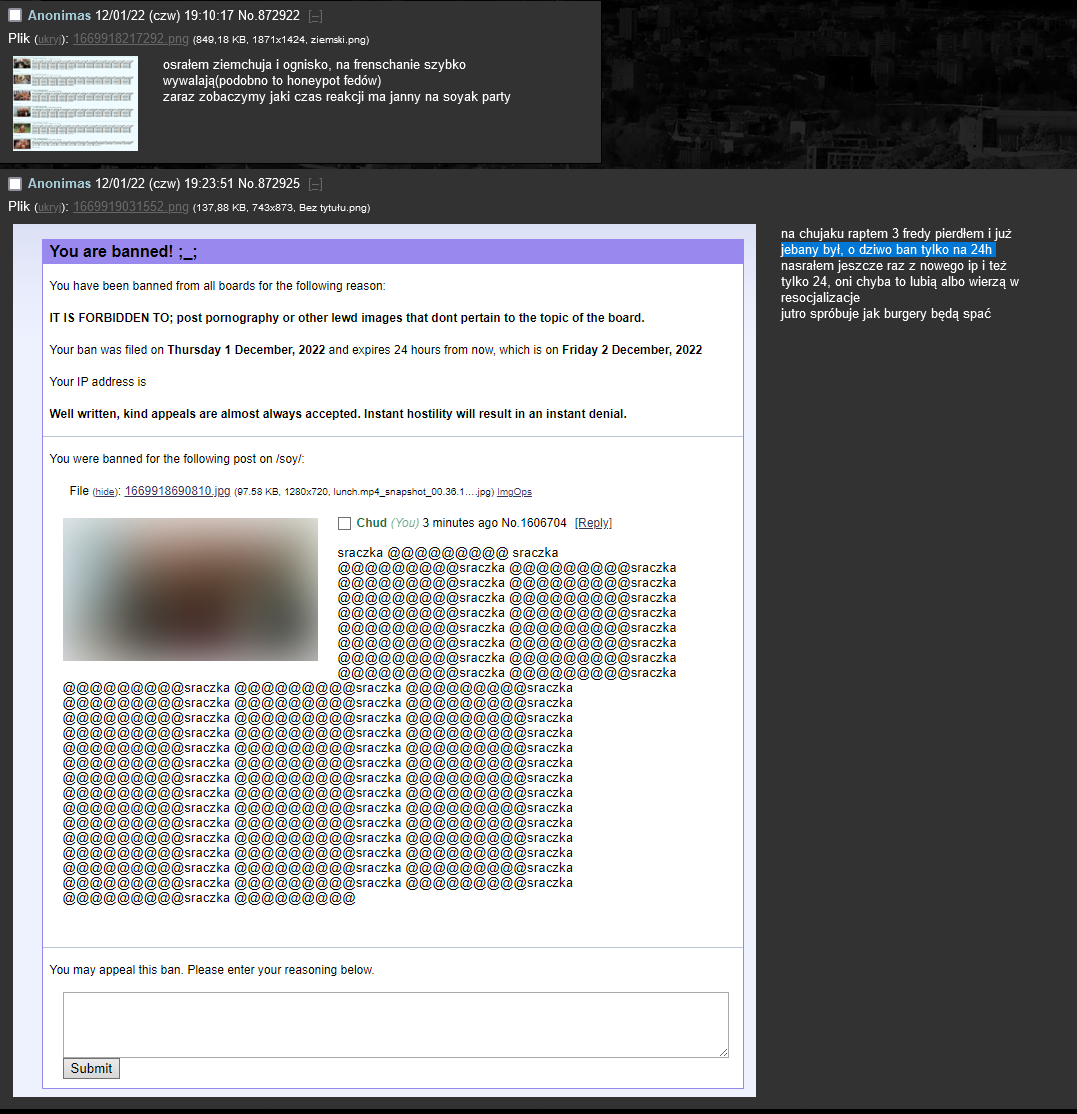This screenshot has height=1114, width=1077.
Task: Open file link 1669919031552.png
Action: click(130, 207)
